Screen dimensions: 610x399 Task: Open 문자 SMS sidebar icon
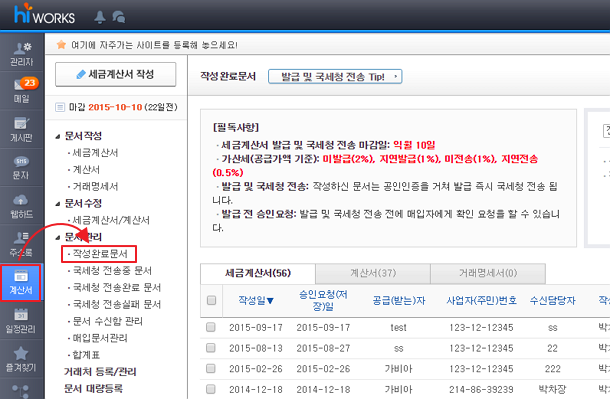pyautogui.click(x=22, y=168)
